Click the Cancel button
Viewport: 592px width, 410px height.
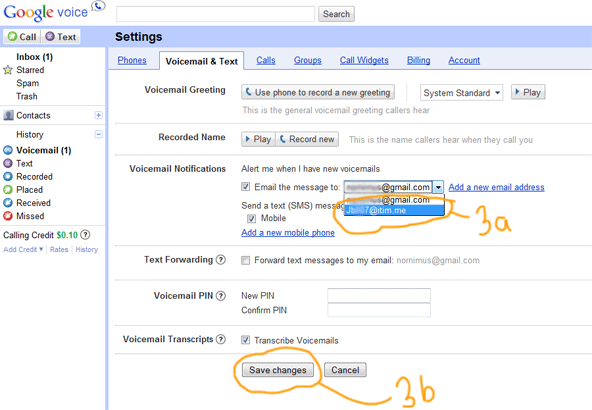point(345,370)
